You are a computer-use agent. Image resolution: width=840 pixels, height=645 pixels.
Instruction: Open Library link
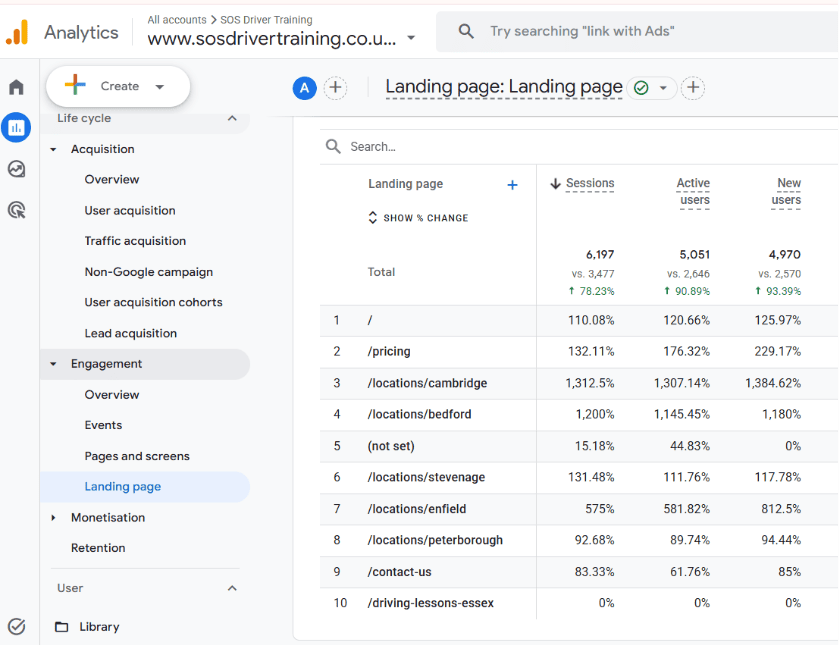99,627
